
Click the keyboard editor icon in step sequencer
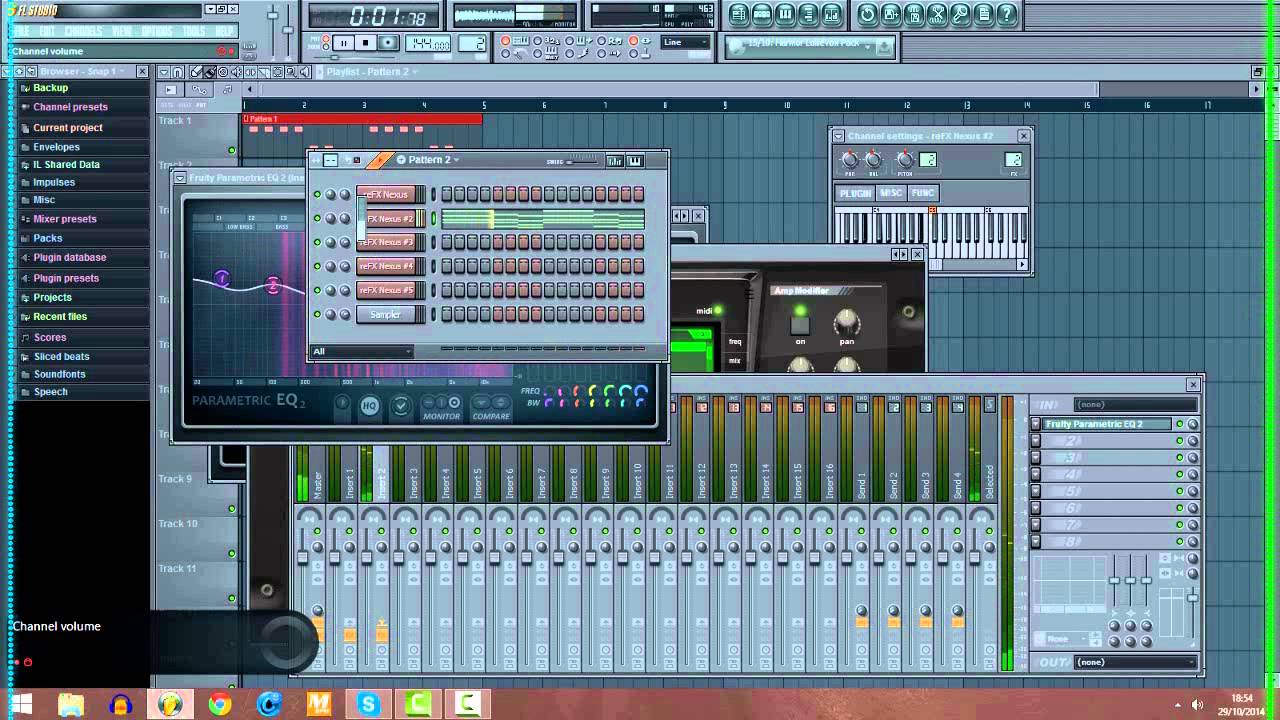[634, 160]
